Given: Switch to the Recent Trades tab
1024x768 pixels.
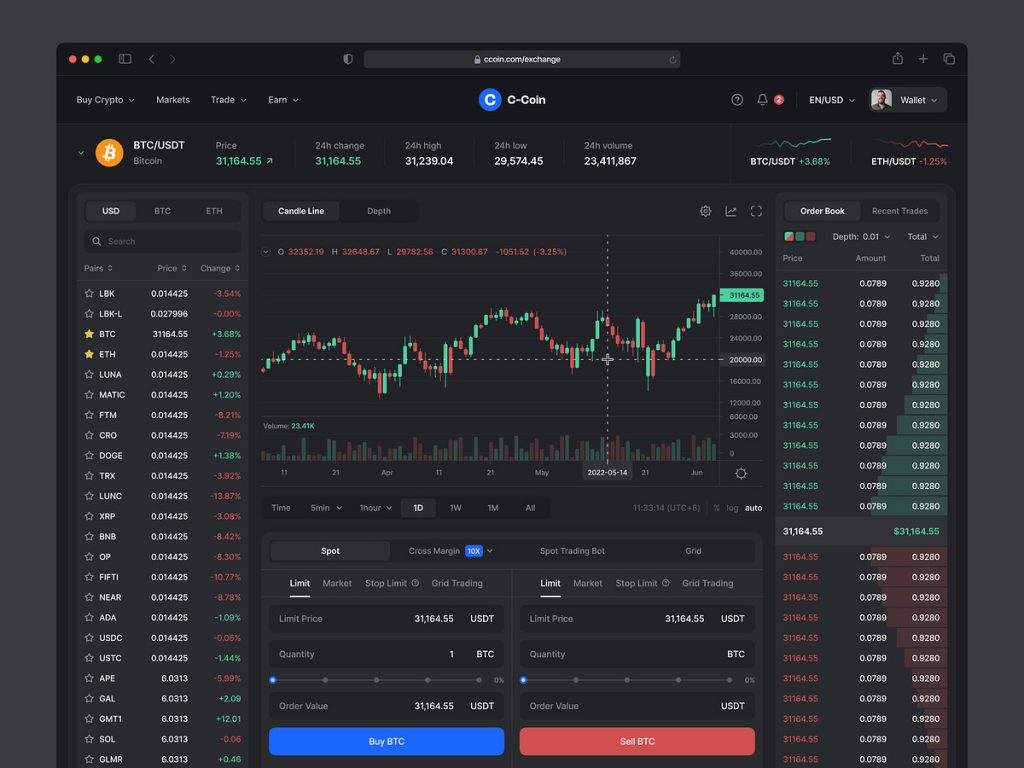Looking at the screenshot, I should click(x=899, y=211).
